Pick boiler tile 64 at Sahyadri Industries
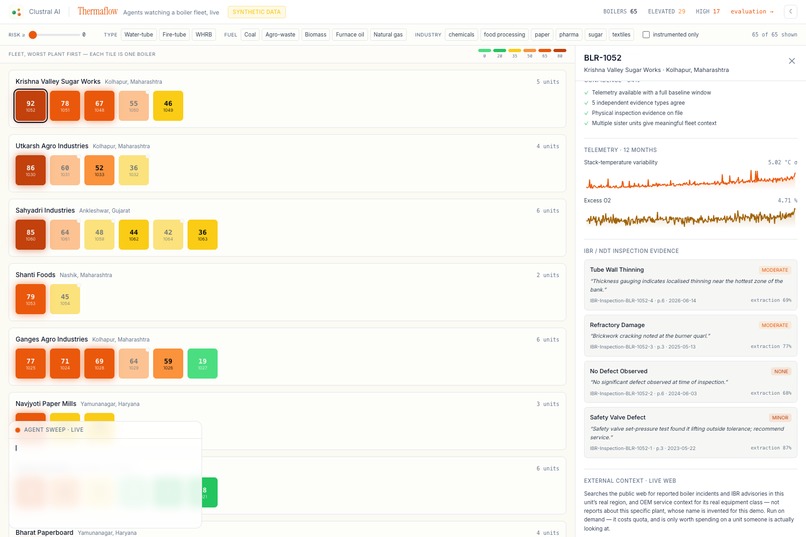The width and height of the screenshot is (806, 537). click(65, 235)
